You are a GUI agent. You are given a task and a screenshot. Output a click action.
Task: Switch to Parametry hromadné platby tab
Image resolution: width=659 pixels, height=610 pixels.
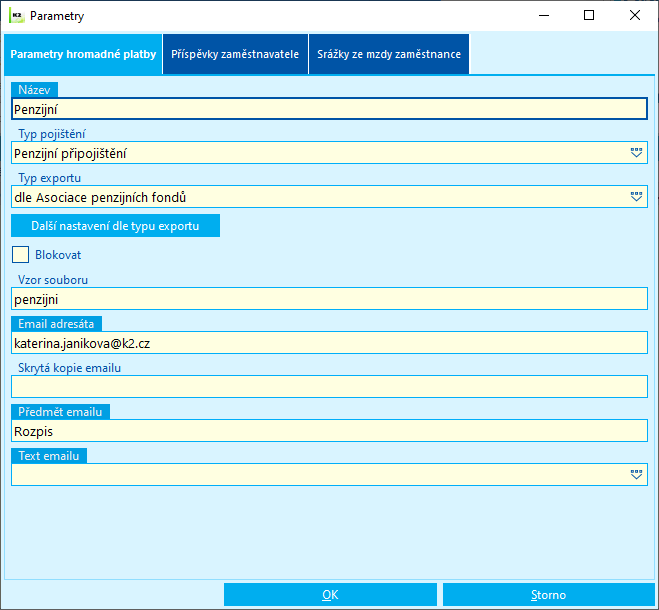[x=83, y=54]
